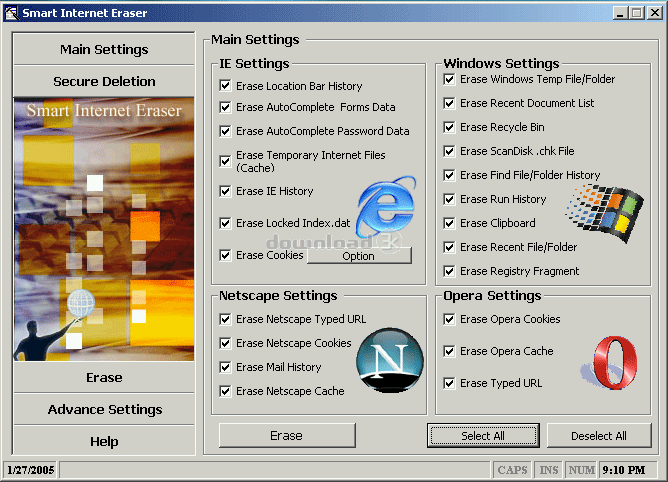Click the 9:10 PM clock in status bar
Viewport: 668px width, 482px height.
click(x=630, y=470)
